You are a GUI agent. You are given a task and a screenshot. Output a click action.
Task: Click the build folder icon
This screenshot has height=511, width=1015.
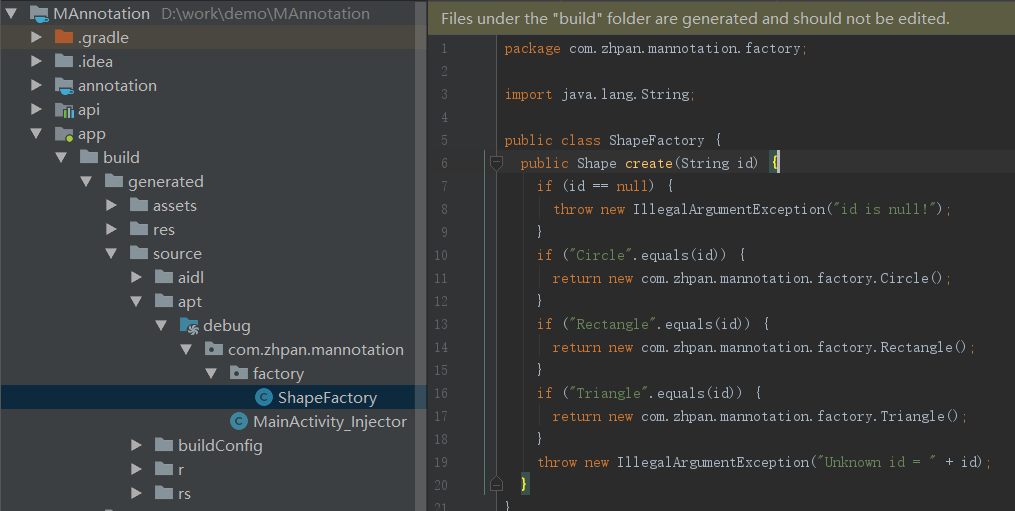click(x=89, y=157)
